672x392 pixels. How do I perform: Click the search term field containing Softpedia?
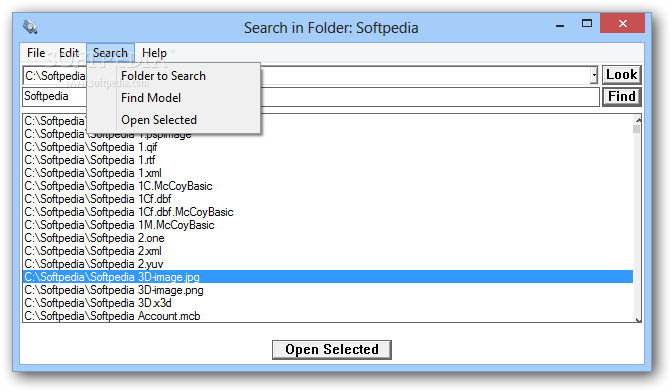[311, 96]
